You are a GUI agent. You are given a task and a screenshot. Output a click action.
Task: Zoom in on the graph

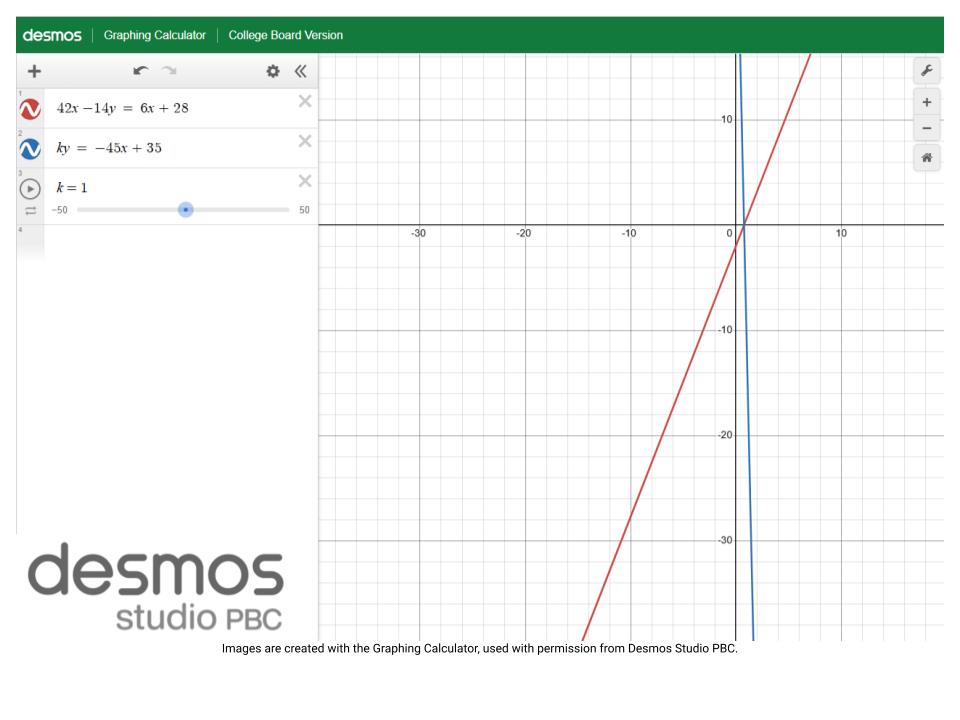(x=927, y=102)
